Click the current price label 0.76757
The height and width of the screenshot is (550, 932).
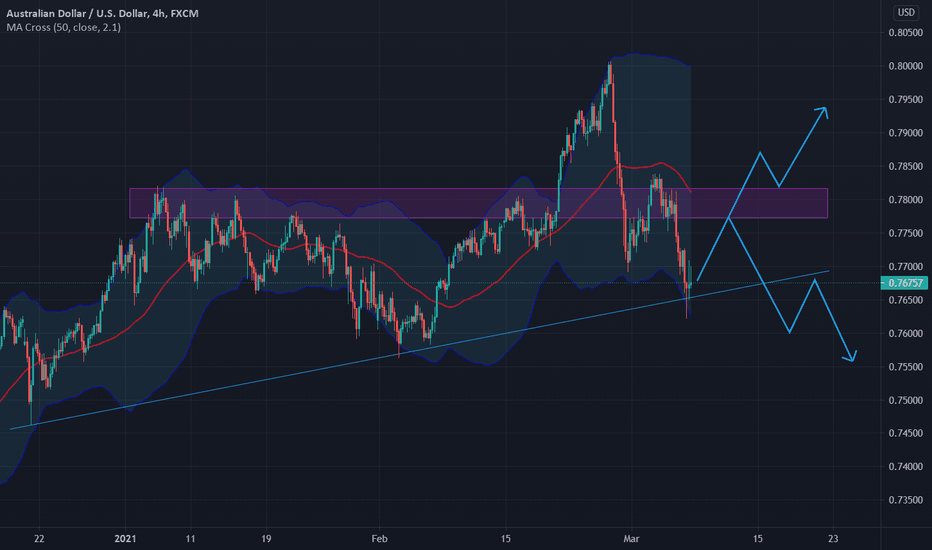click(x=905, y=283)
